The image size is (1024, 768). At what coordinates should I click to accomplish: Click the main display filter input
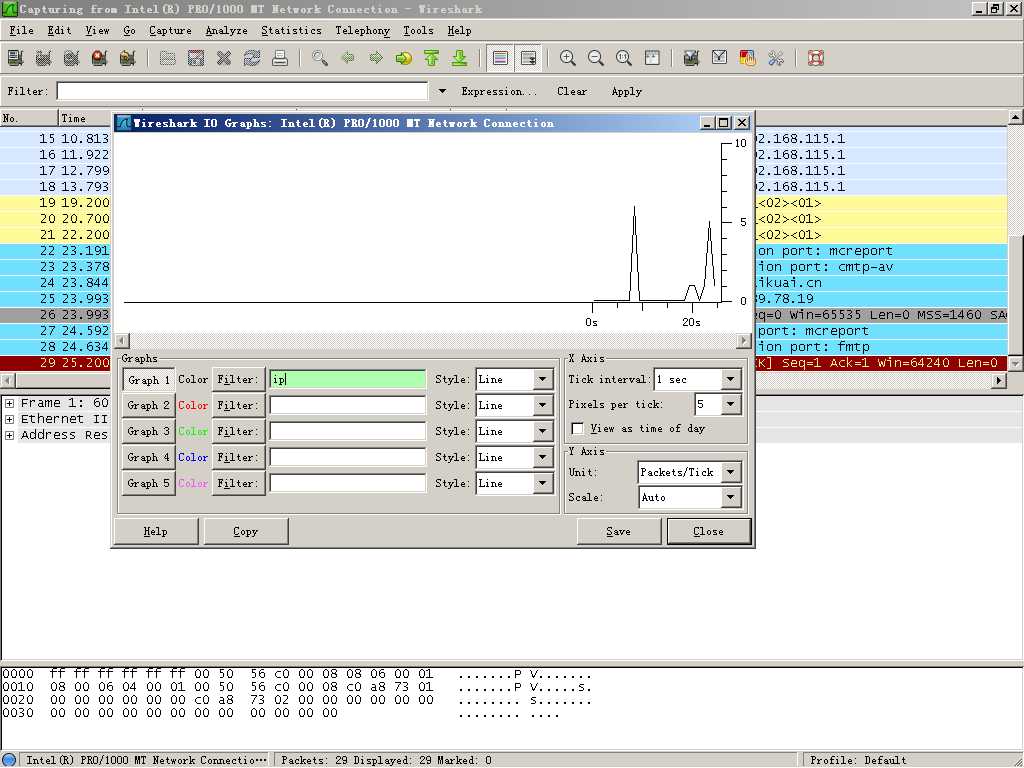(x=242, y=91)
